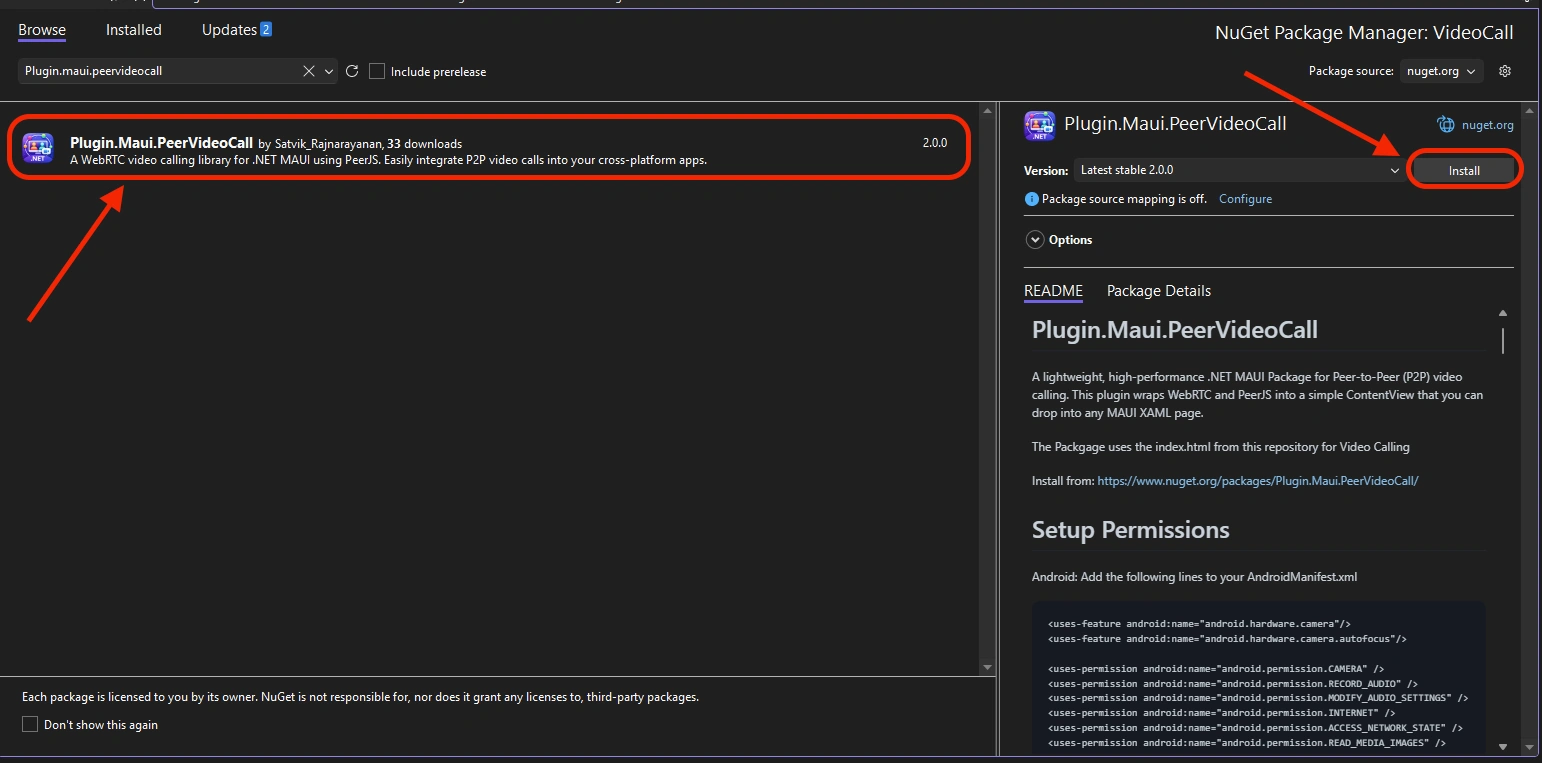The image size is (1542, 763).
Task: Click the package title in the details header
Action: click(x=1175, y=124)
